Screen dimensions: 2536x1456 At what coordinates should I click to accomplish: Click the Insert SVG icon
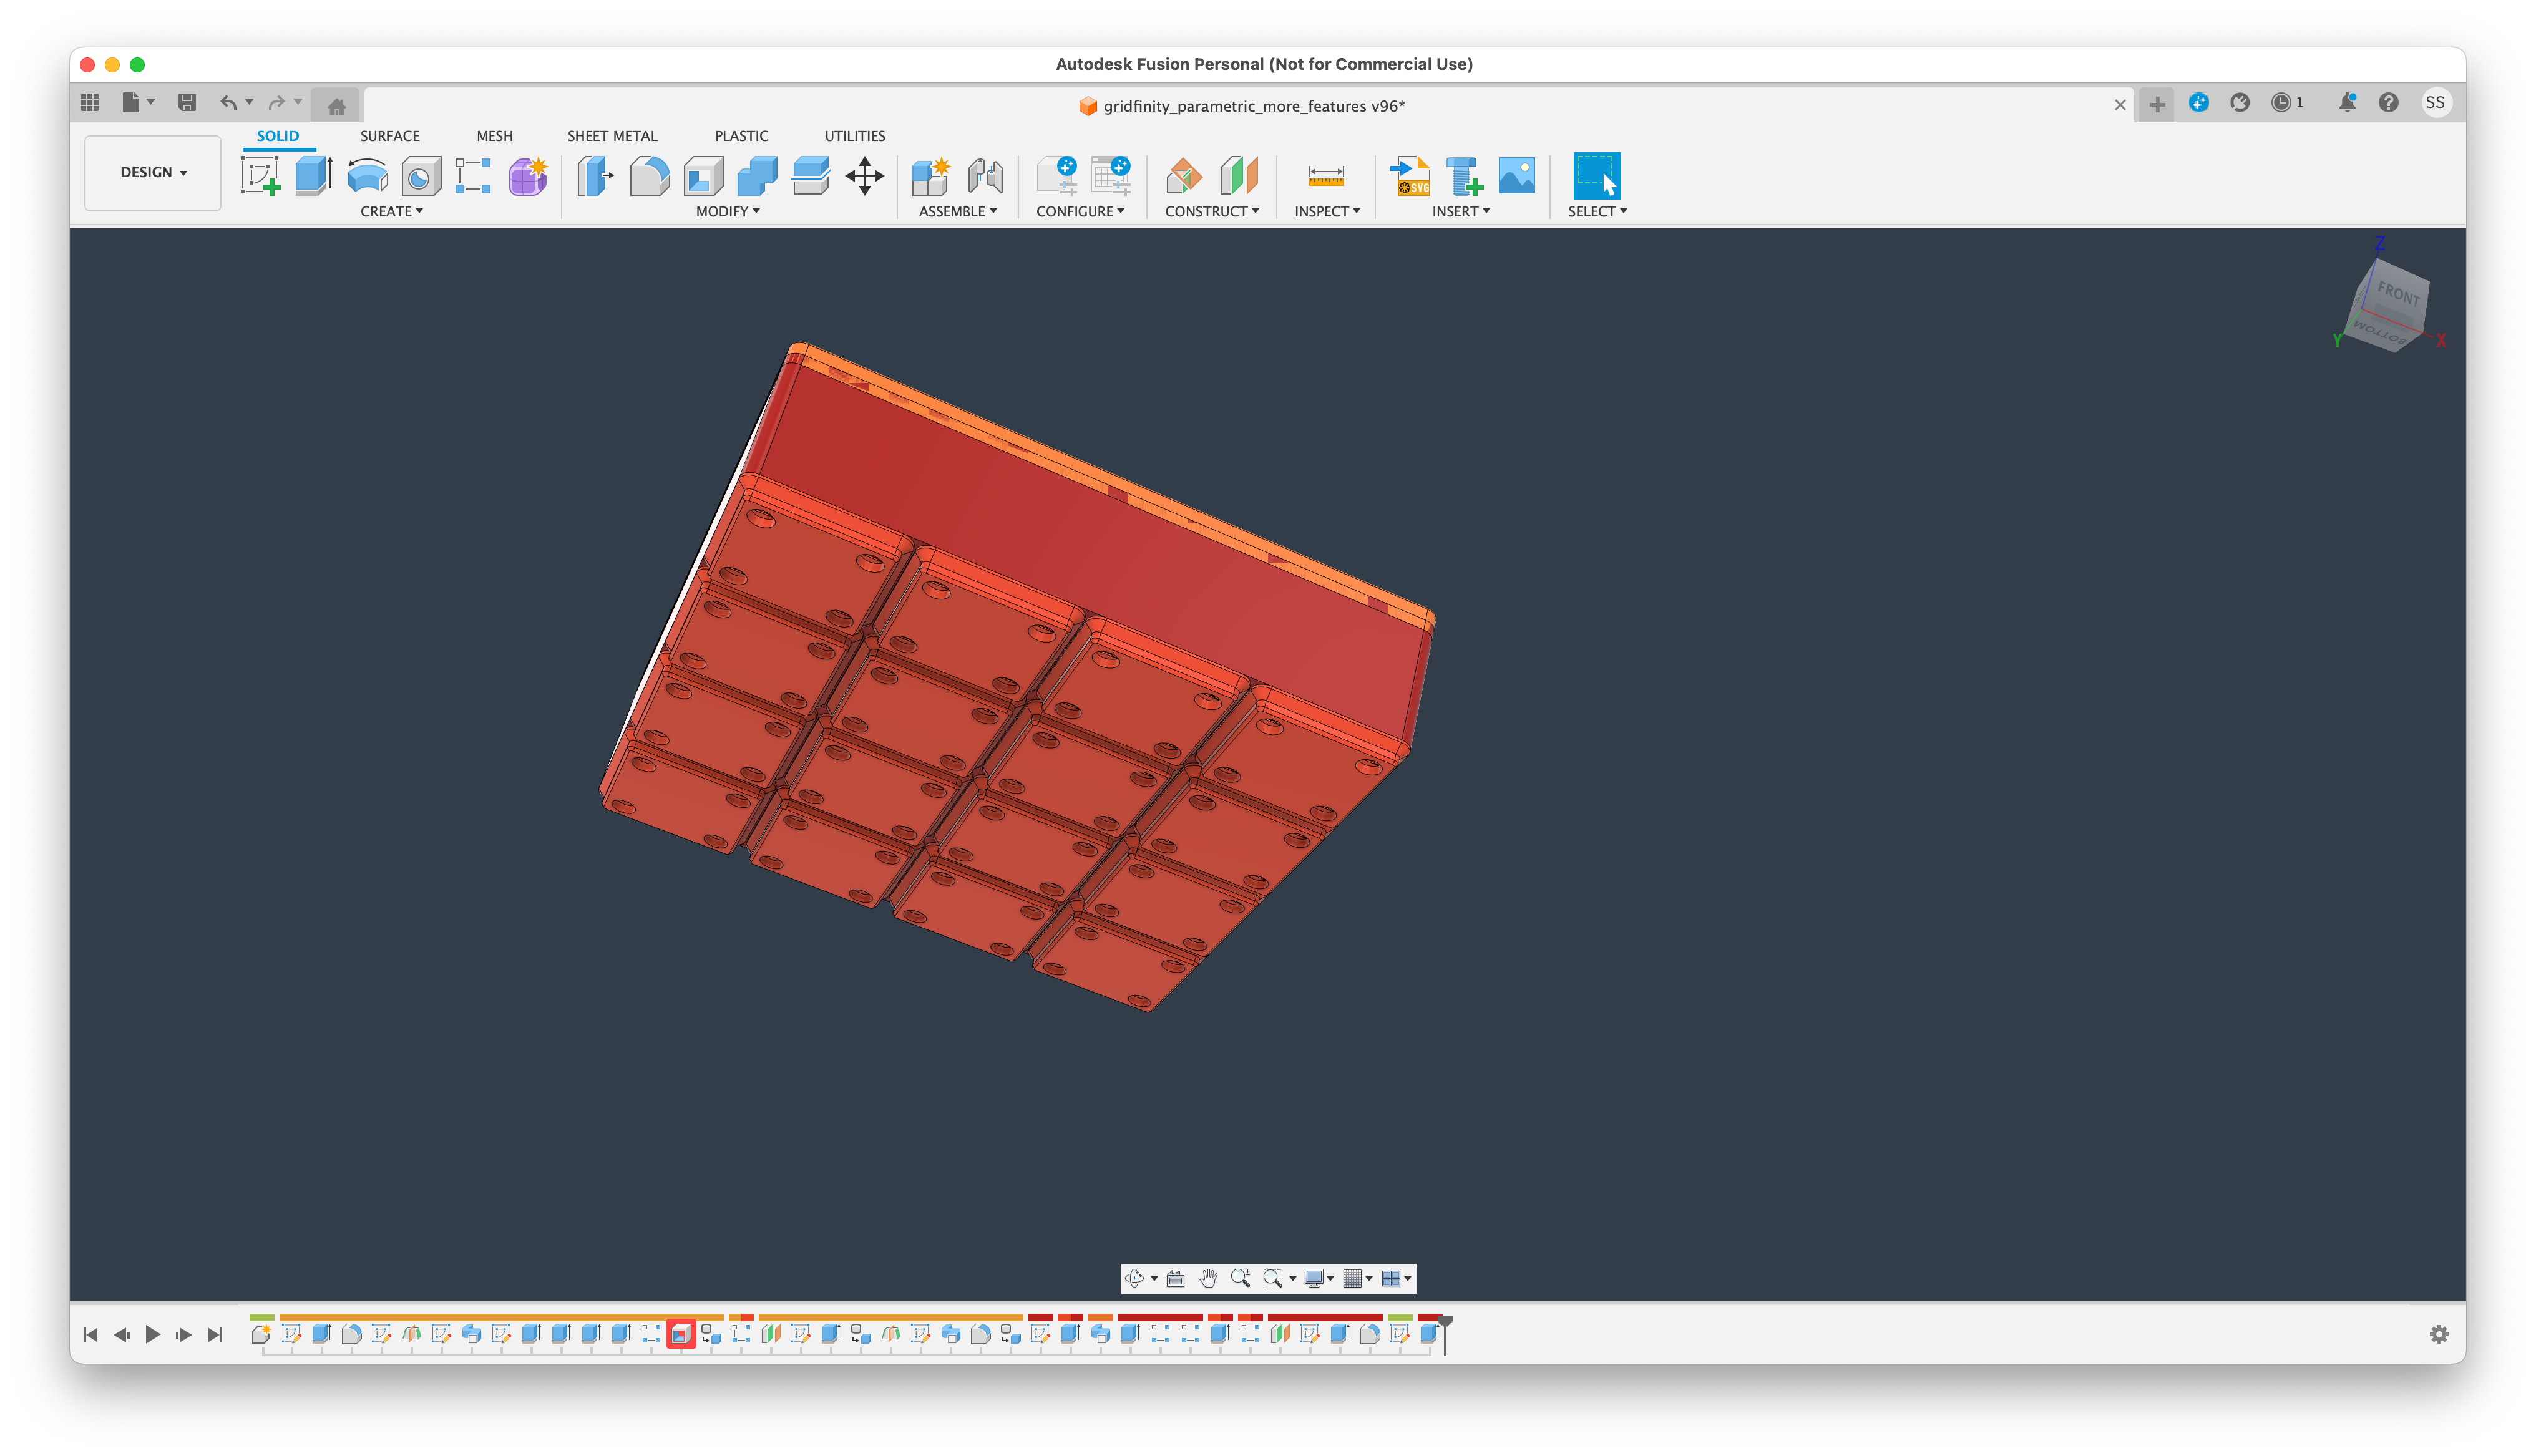click(x=1411, y=176)
